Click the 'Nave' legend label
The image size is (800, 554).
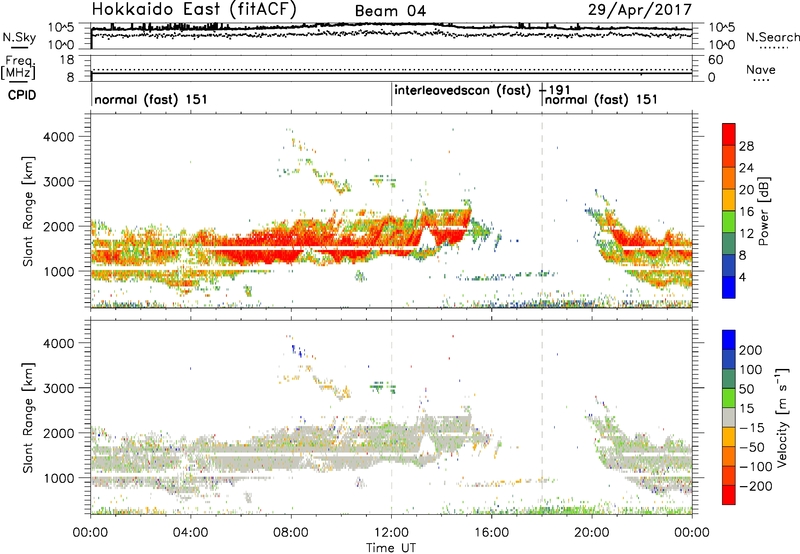(761, 70)
